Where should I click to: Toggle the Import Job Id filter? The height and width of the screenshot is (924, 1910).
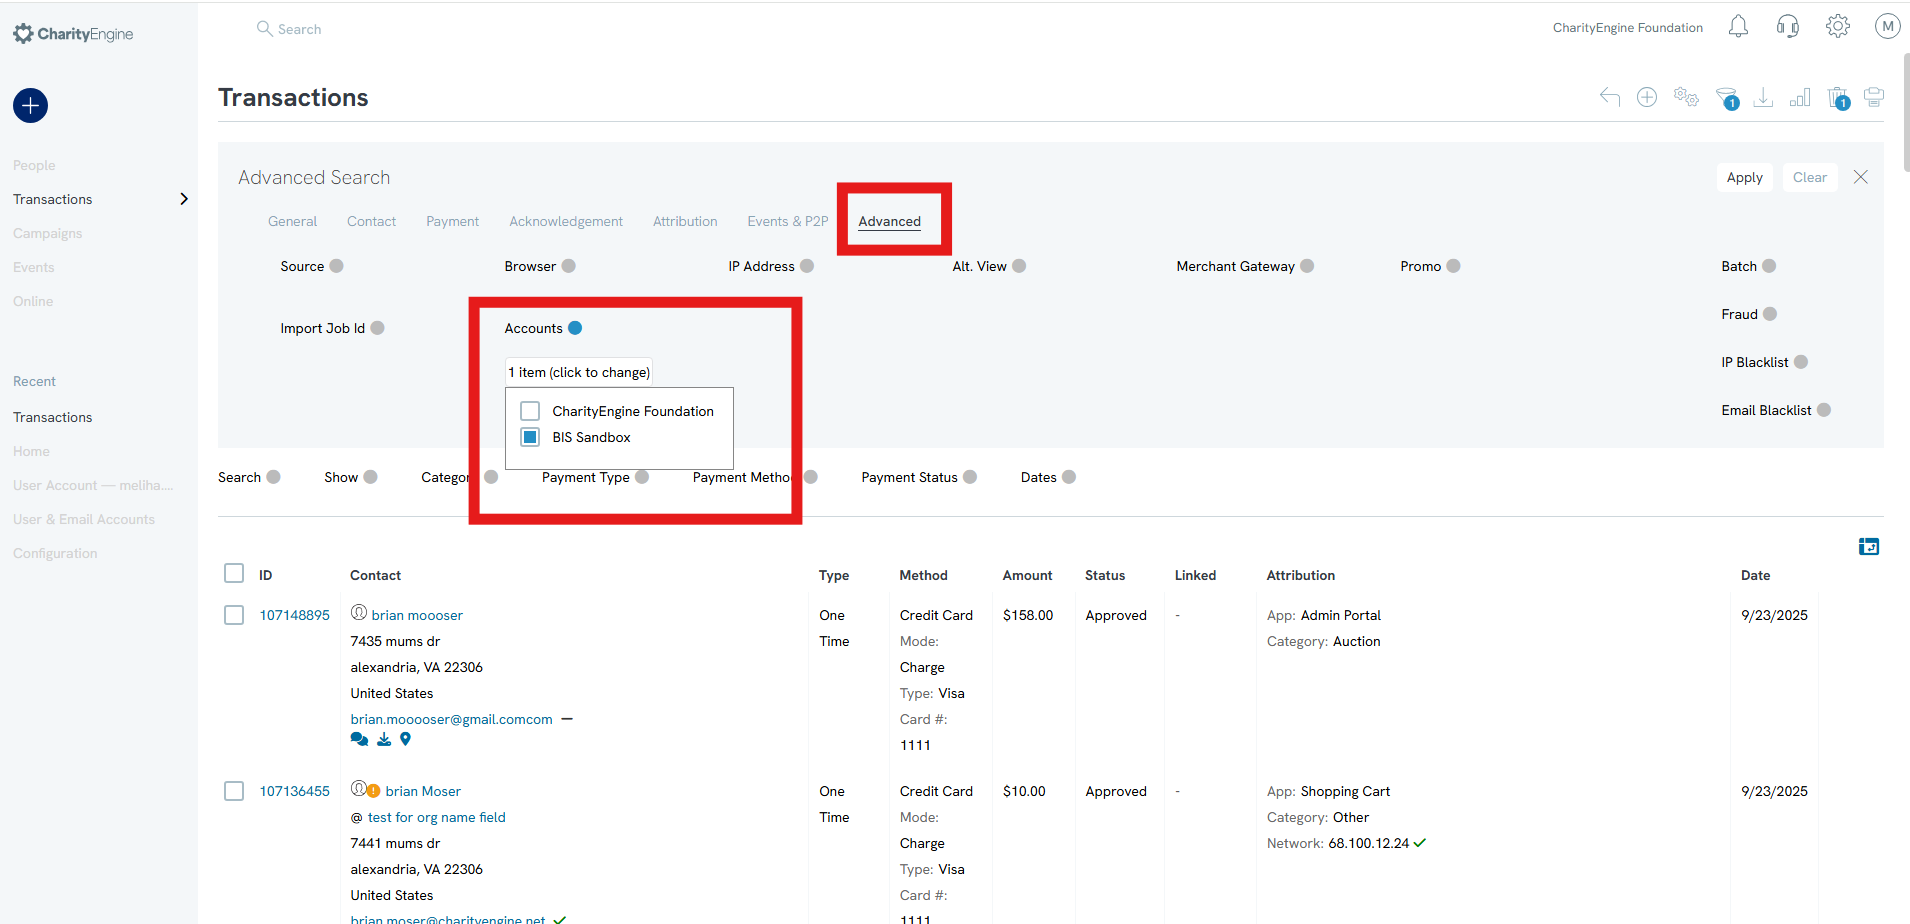pos(378,328)
